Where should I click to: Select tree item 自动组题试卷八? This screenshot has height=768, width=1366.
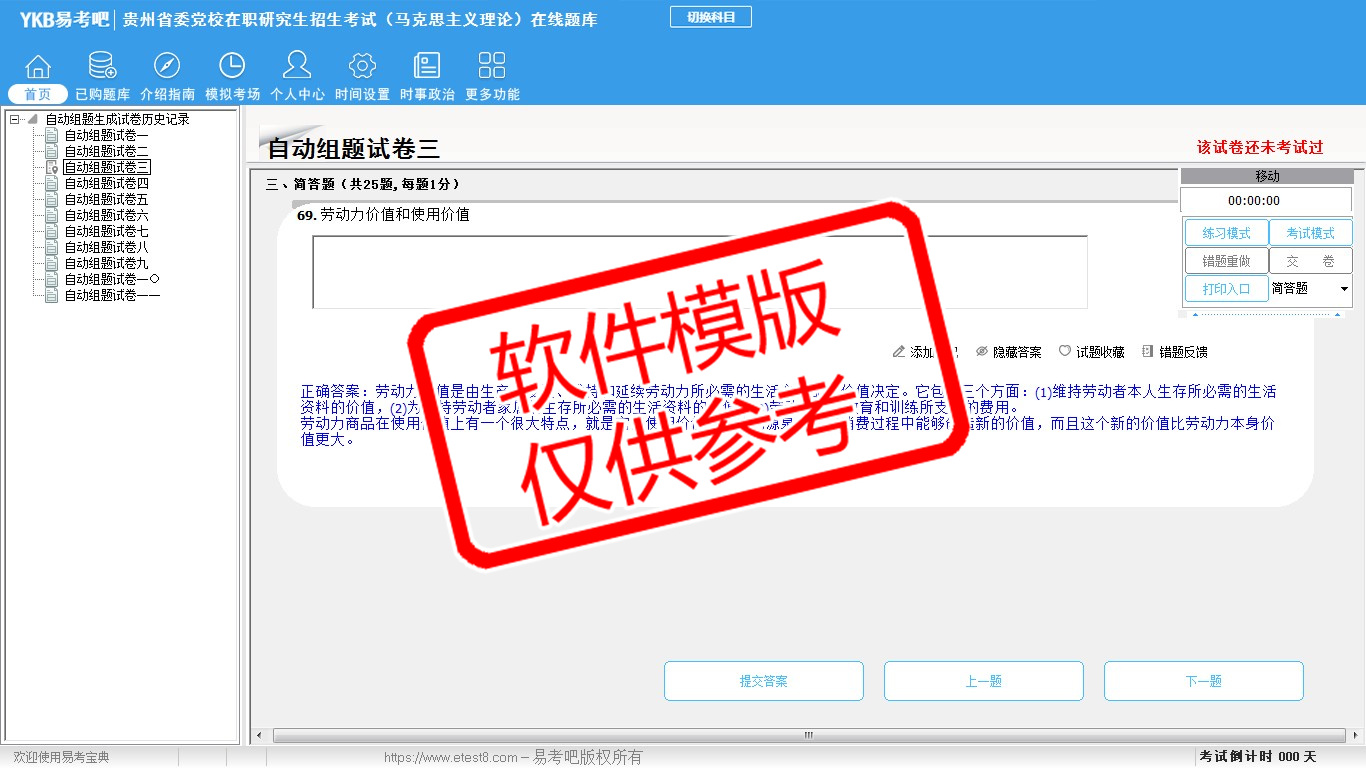coord(106,247)
